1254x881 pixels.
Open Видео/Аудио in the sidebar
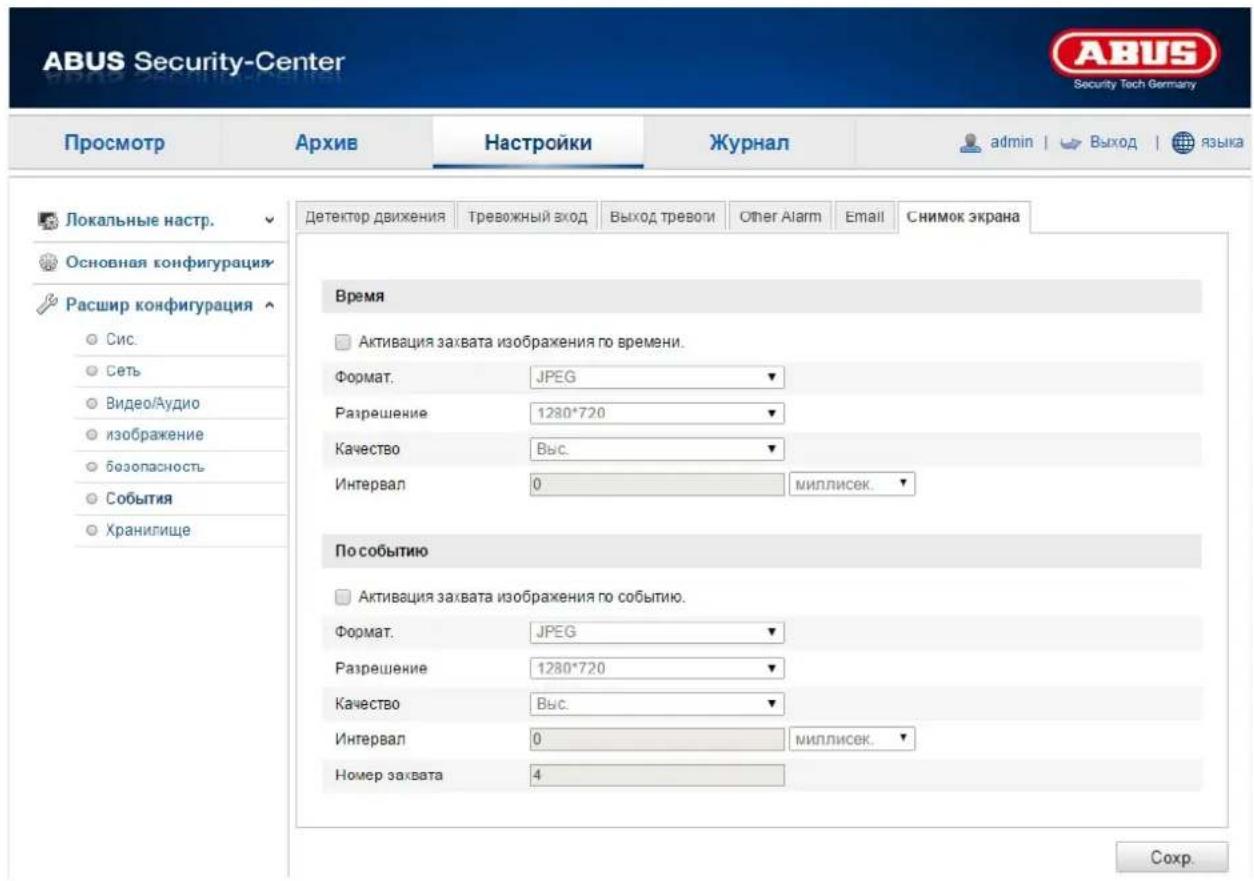tap(153, 403)
